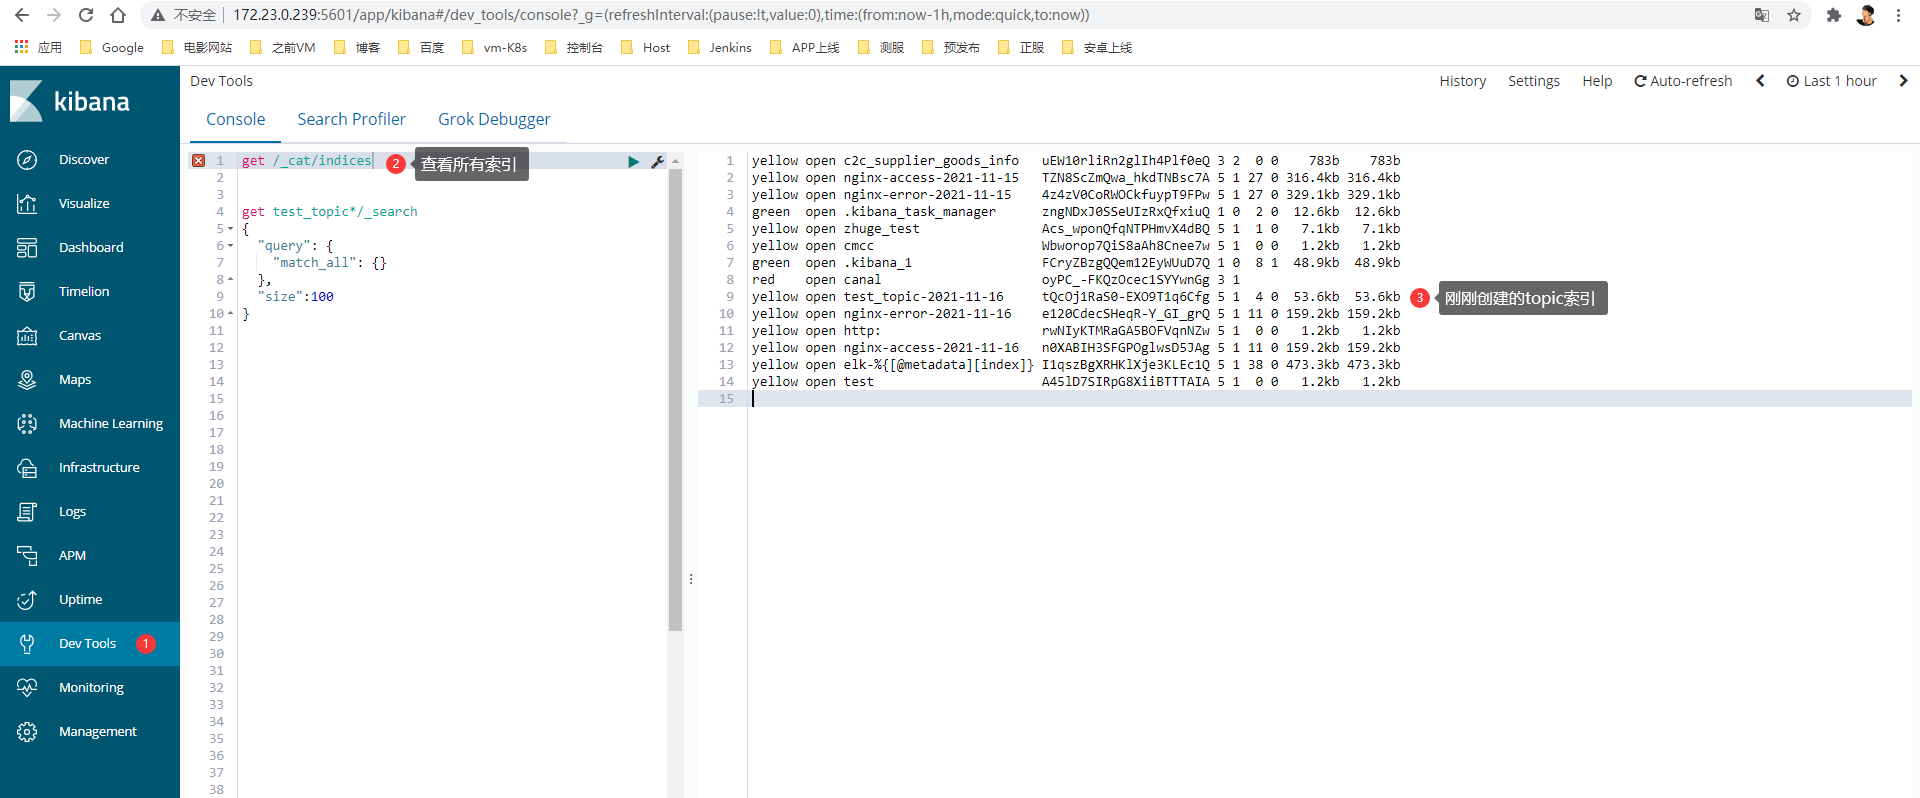Go to Dashboard page
Image resolution: width=1920 pixels, height=798 pixels.
[91, 247]
